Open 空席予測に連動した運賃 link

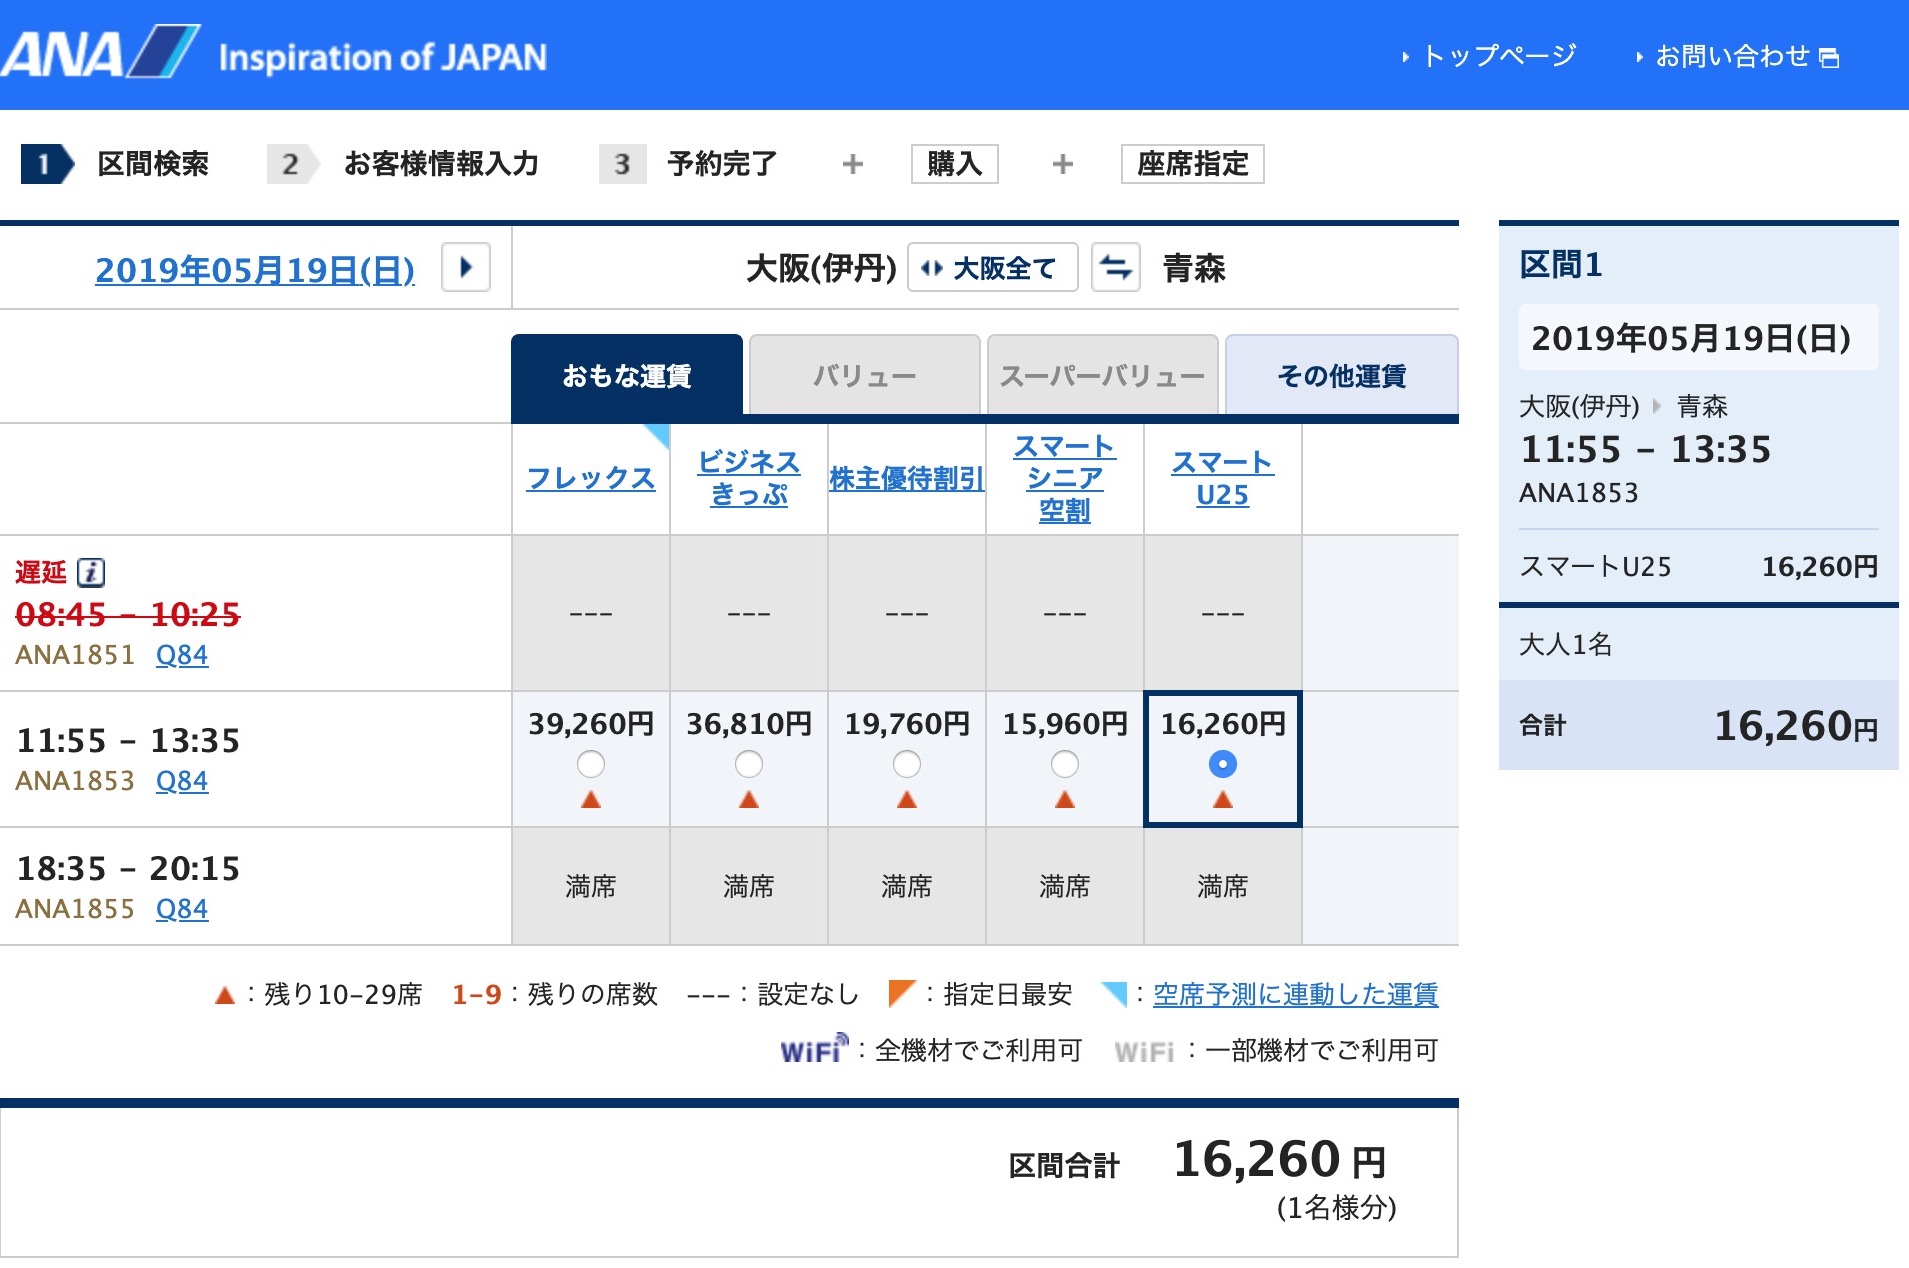(1295, 994)
